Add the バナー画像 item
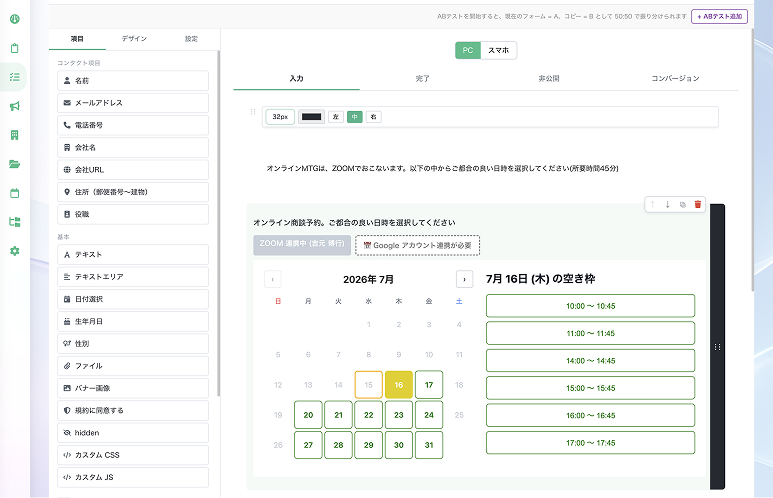The image size is (773, 498). click(133, 388)
